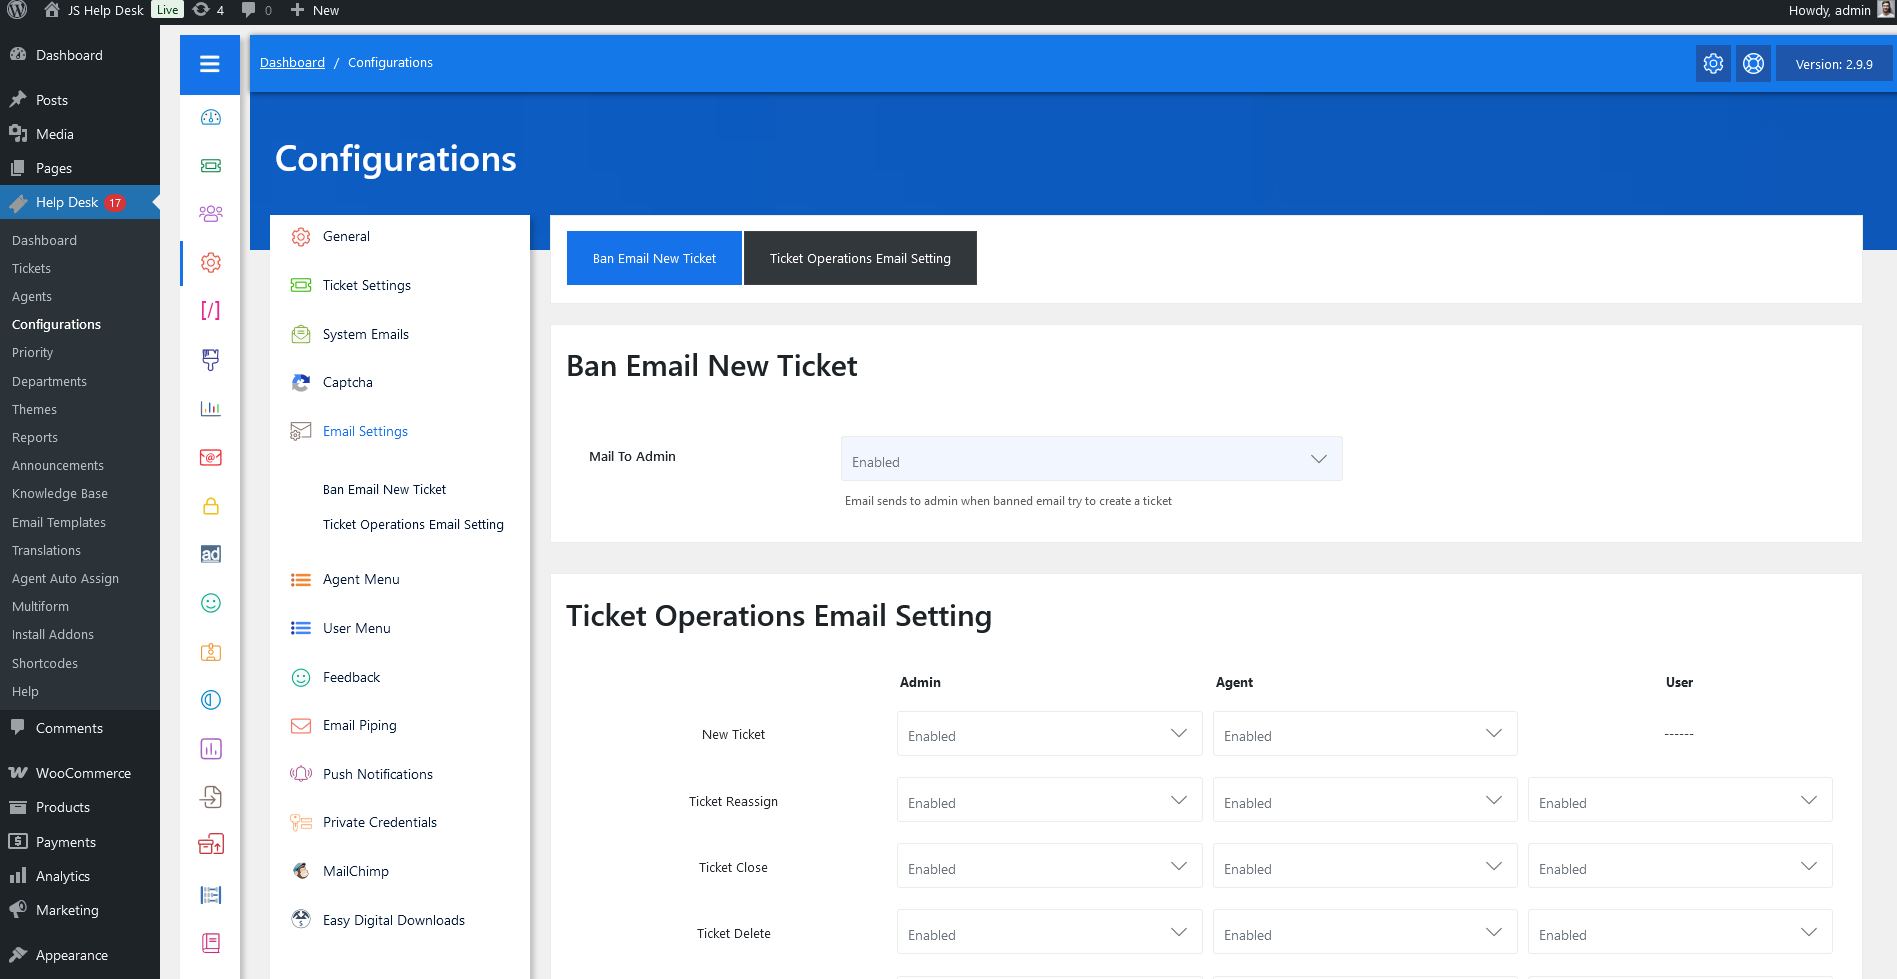Click the Dashboard breadcrumb link
This screenshot has height=979, width=1897.
292,62
